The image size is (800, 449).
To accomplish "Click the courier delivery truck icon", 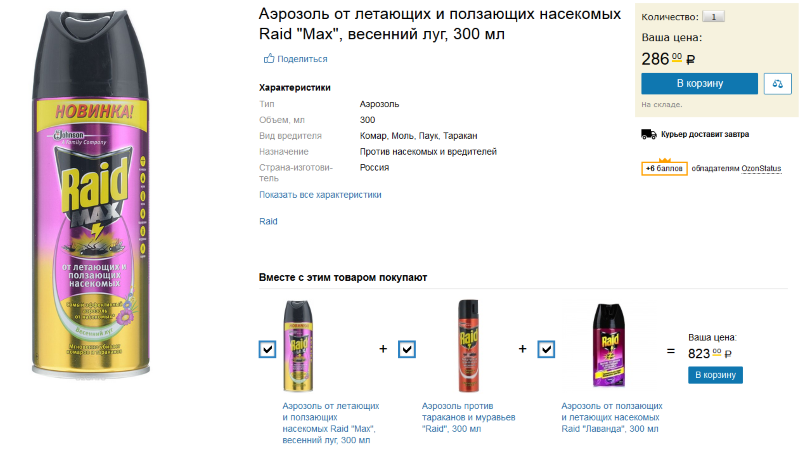I will tap(648, 134).
